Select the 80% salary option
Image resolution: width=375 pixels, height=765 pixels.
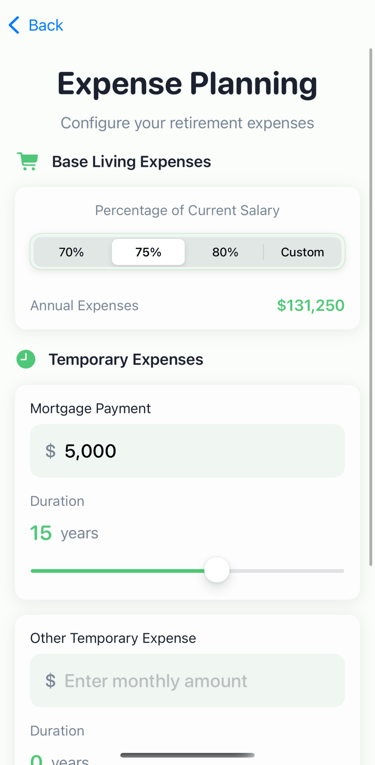point(225,252)
